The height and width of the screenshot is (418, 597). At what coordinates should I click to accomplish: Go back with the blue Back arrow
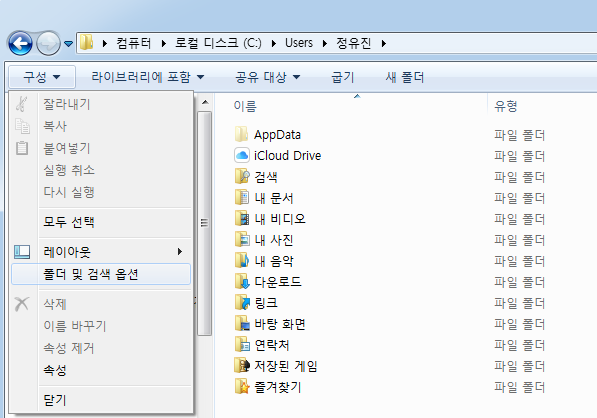coord(20,43)
